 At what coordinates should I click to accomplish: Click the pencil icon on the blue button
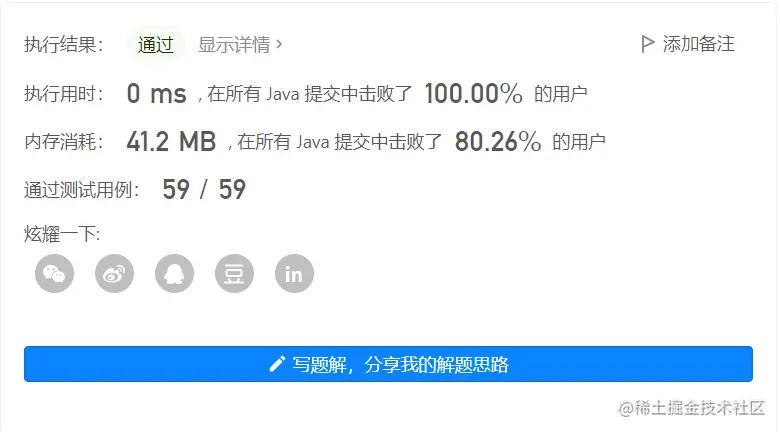277,364
